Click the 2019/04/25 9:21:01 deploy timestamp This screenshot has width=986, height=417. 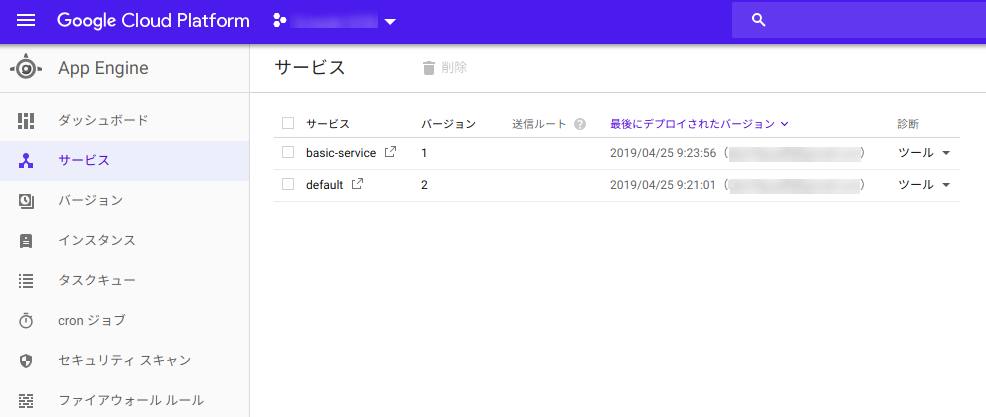663,185
